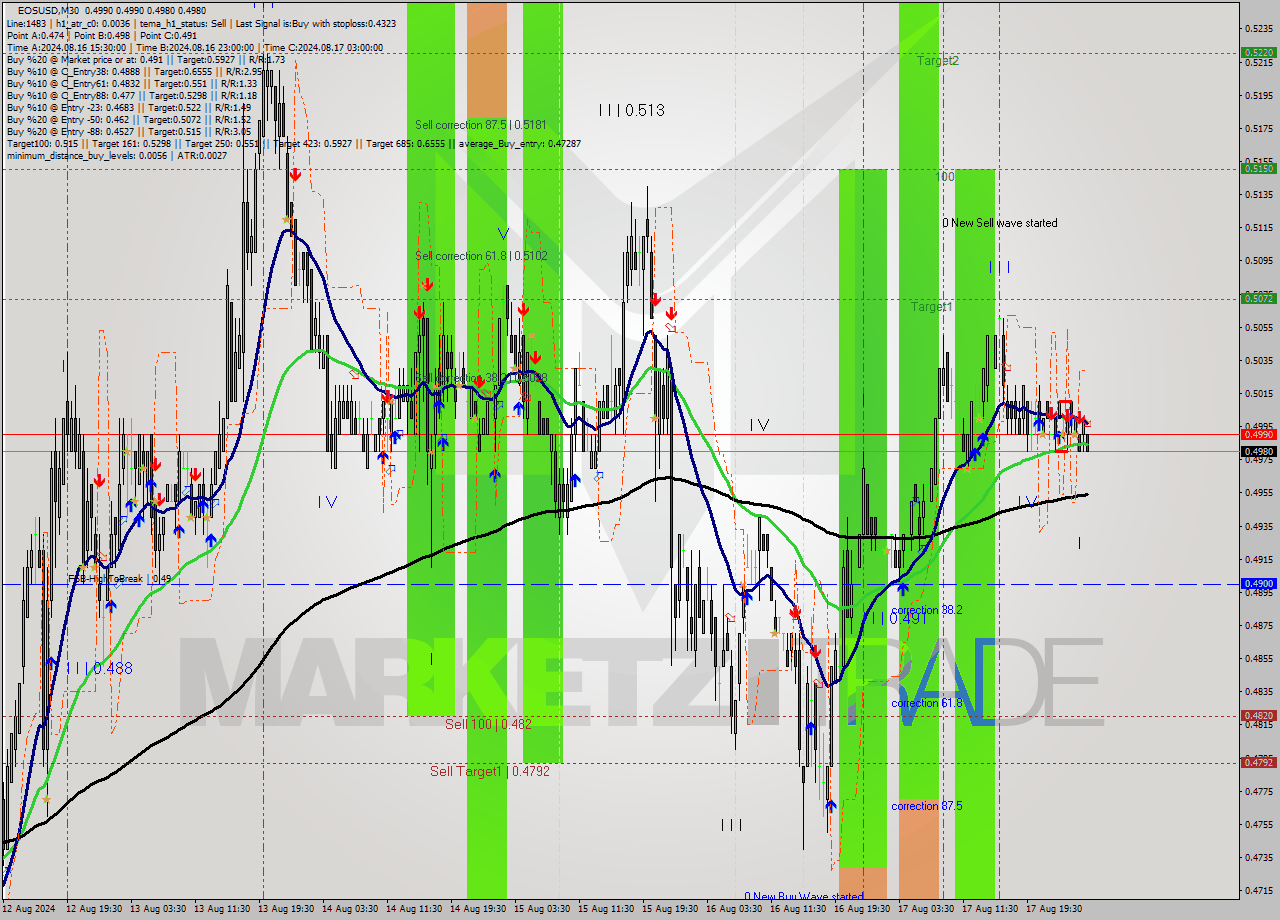
Task: Click the '0 New Sell wave started' annotation
Action: [x=1000, y=223]
